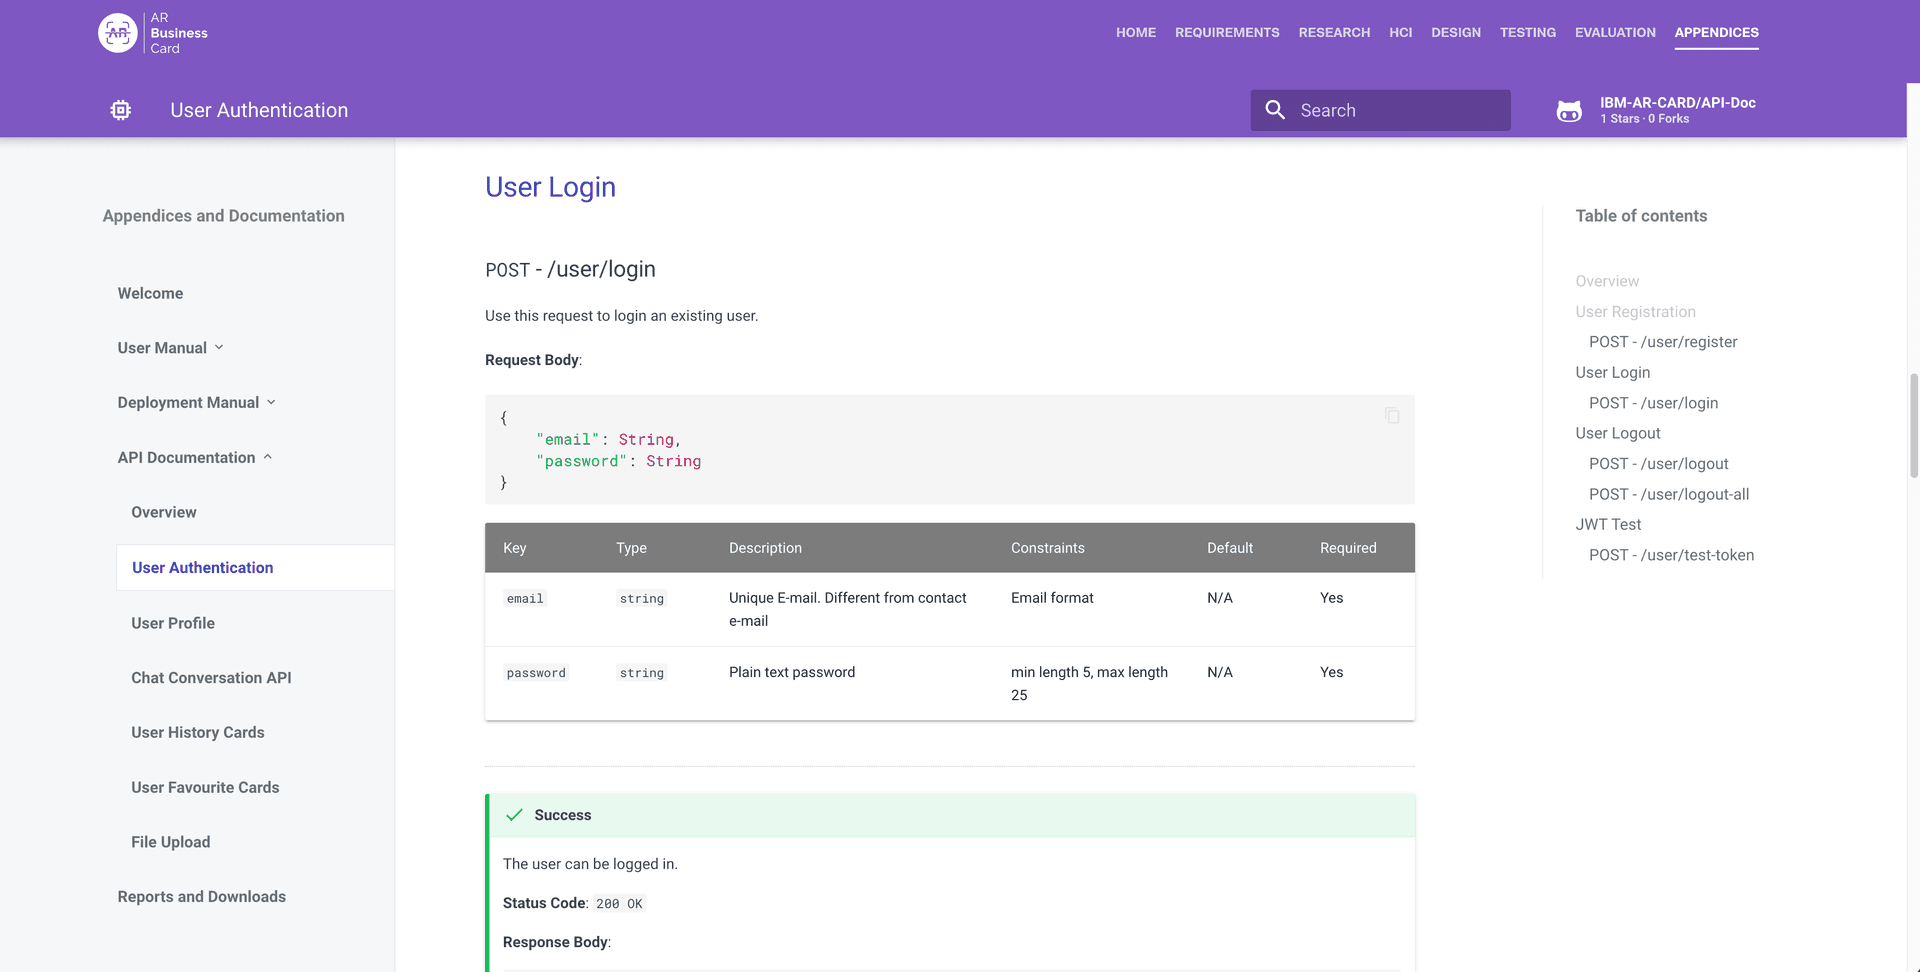Click the Description column header
Viewport: 1920px width, 972px height.
coord(765,548)
